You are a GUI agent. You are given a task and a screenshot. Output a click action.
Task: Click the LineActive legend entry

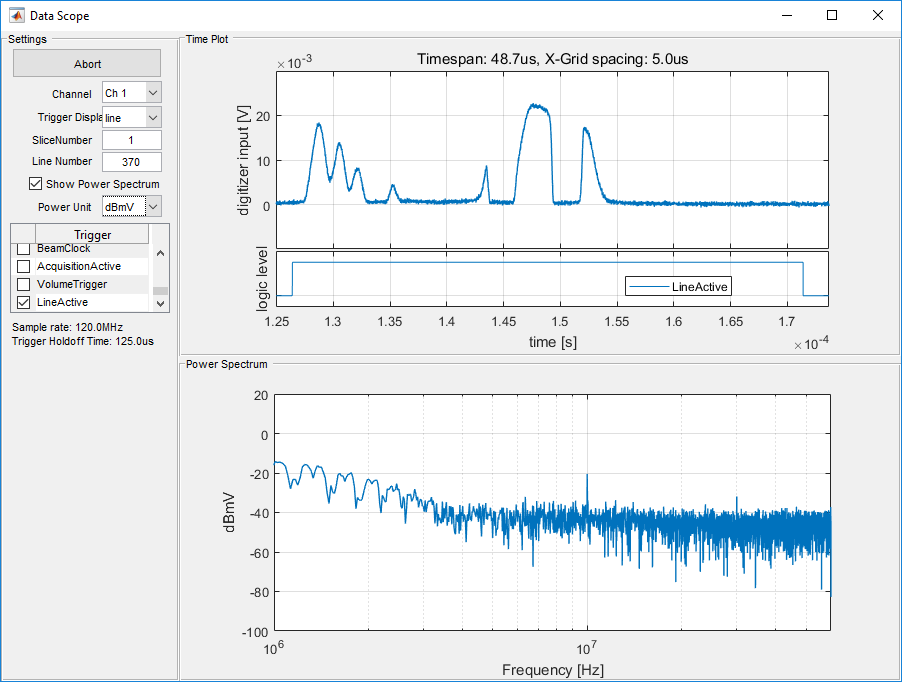(678, 286)
